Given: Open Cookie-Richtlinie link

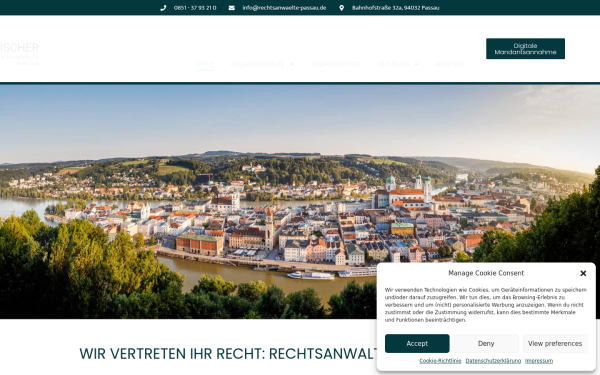Looking at the screenshot, I should [x=440, y=360].
